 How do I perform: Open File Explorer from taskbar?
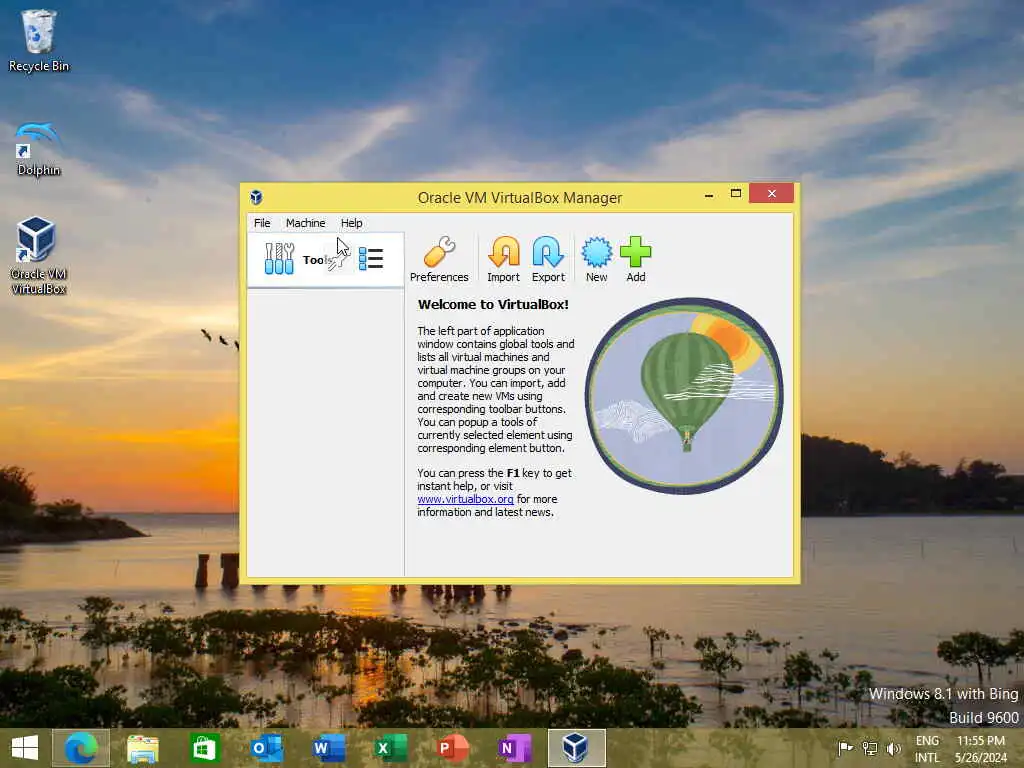(x=142, y=748)
